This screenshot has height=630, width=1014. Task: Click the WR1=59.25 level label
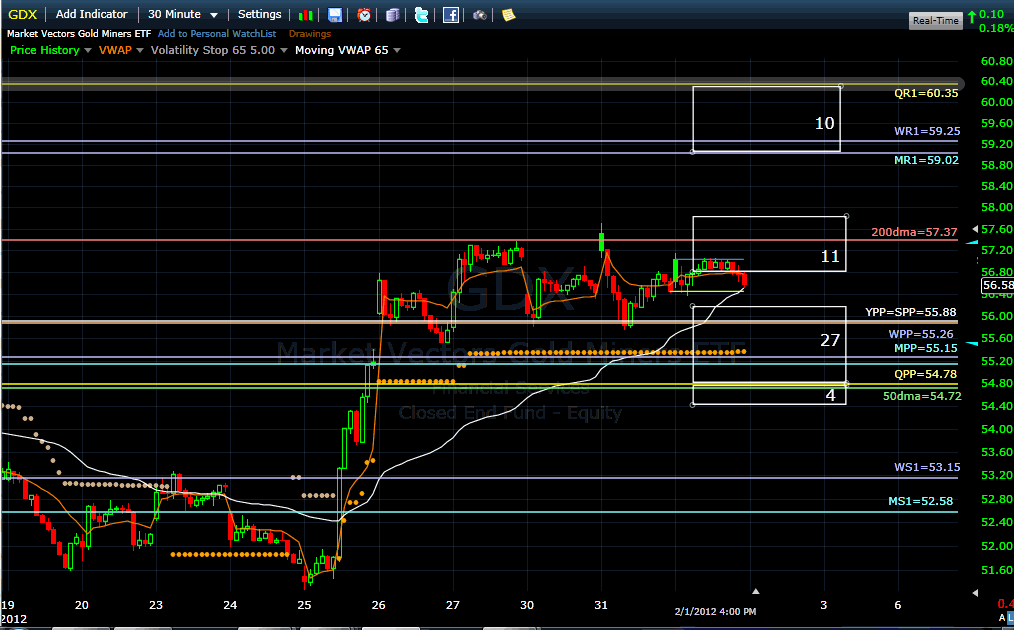coord(927,131)
